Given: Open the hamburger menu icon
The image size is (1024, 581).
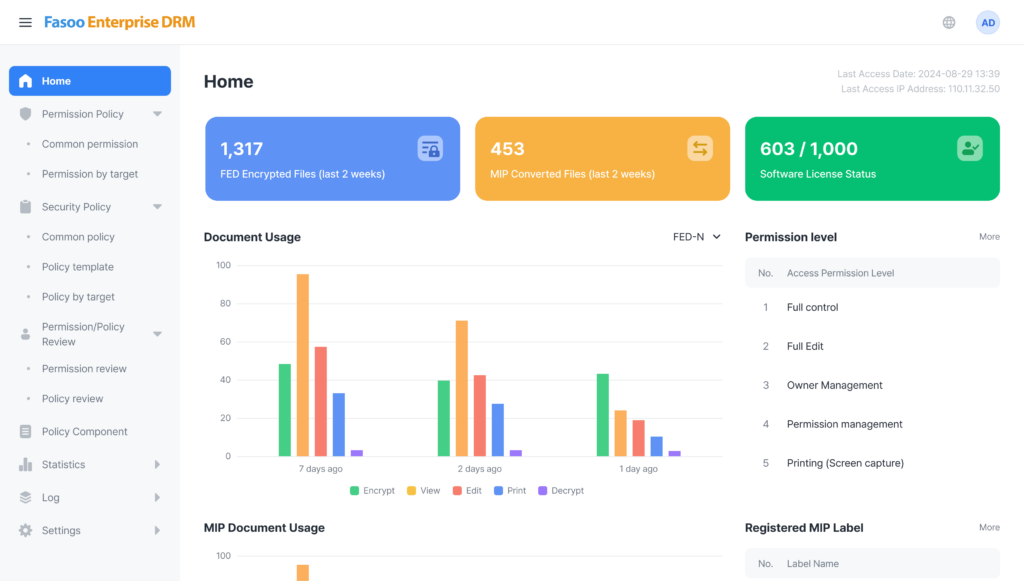Looking at the screenshot, I should click(25, 22).
